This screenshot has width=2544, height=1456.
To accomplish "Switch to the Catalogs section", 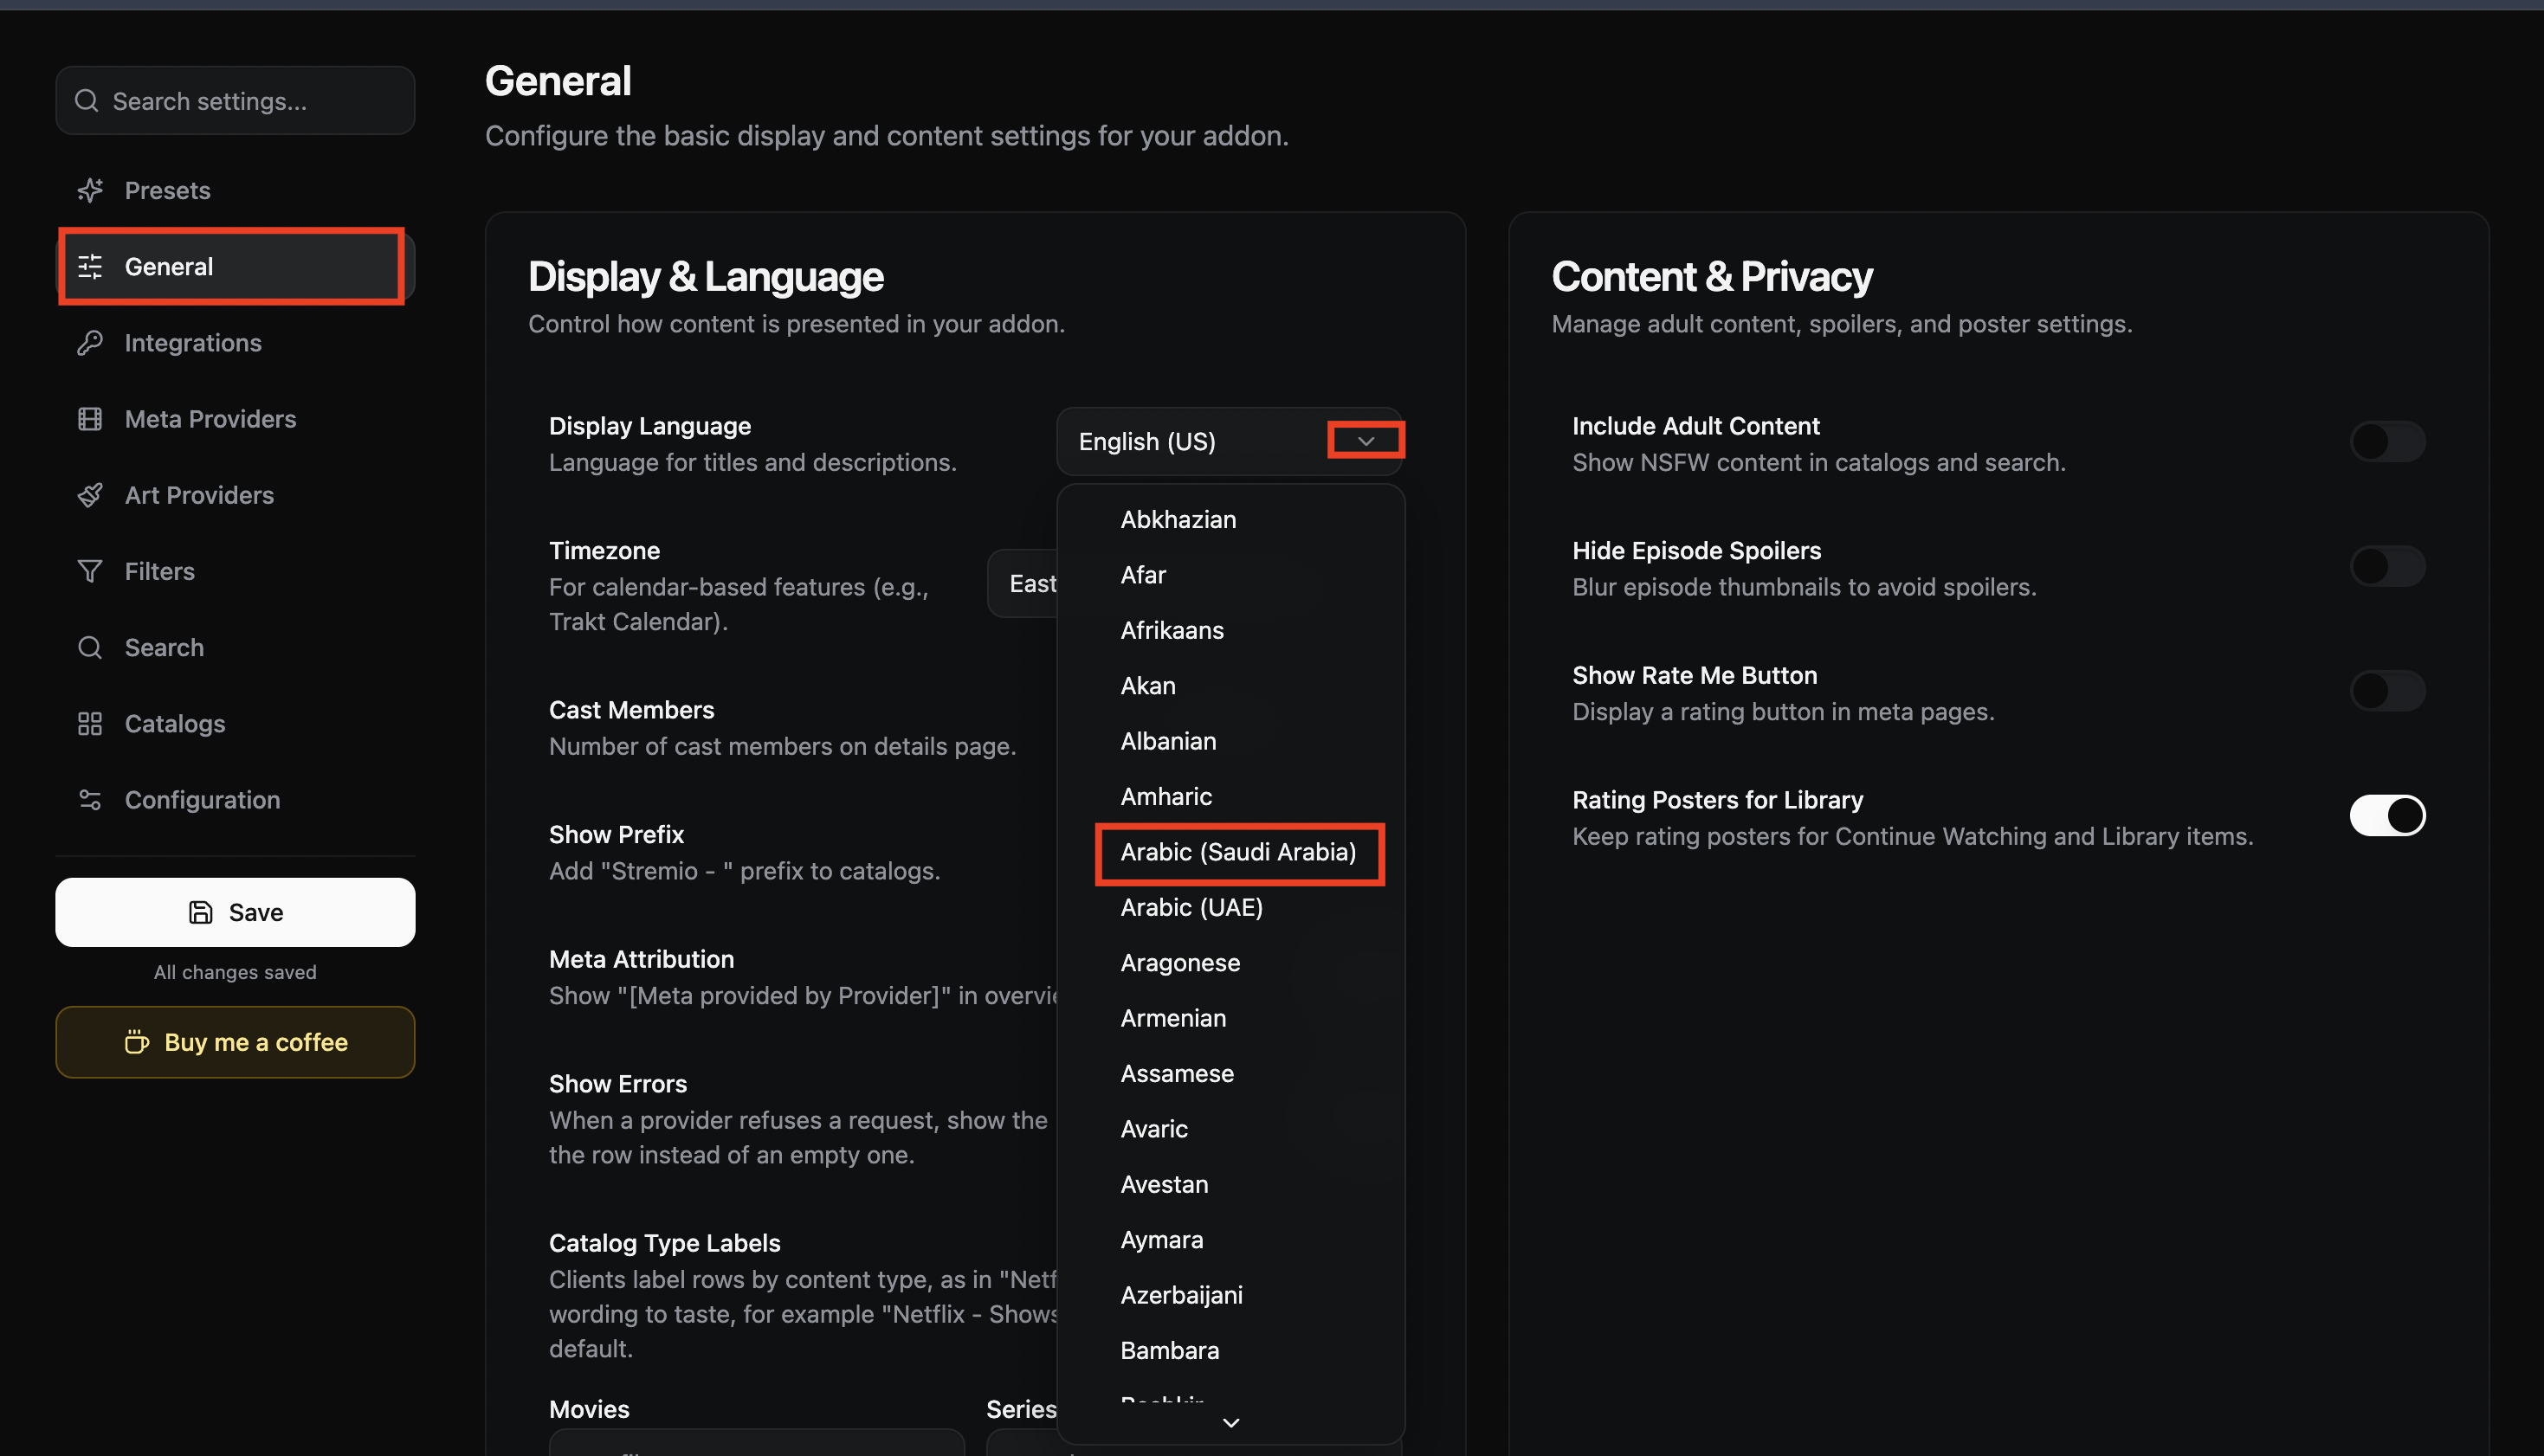I will (235, 723).
